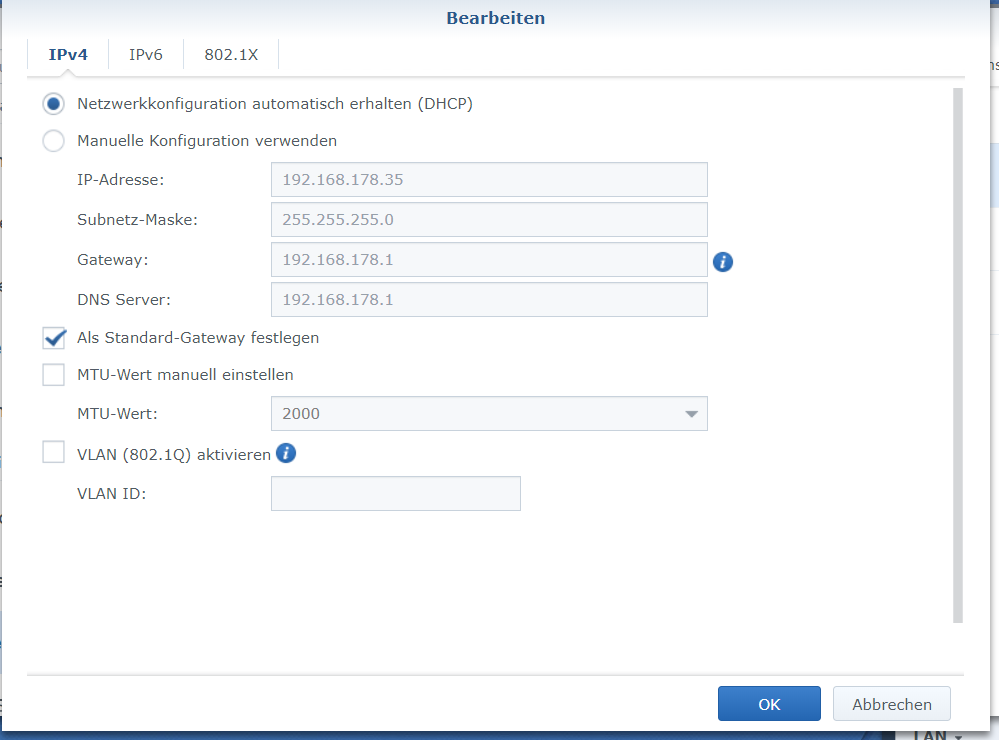Click the 'DNS Server:' label
This screenshot has height=740, width=999.
124,300
